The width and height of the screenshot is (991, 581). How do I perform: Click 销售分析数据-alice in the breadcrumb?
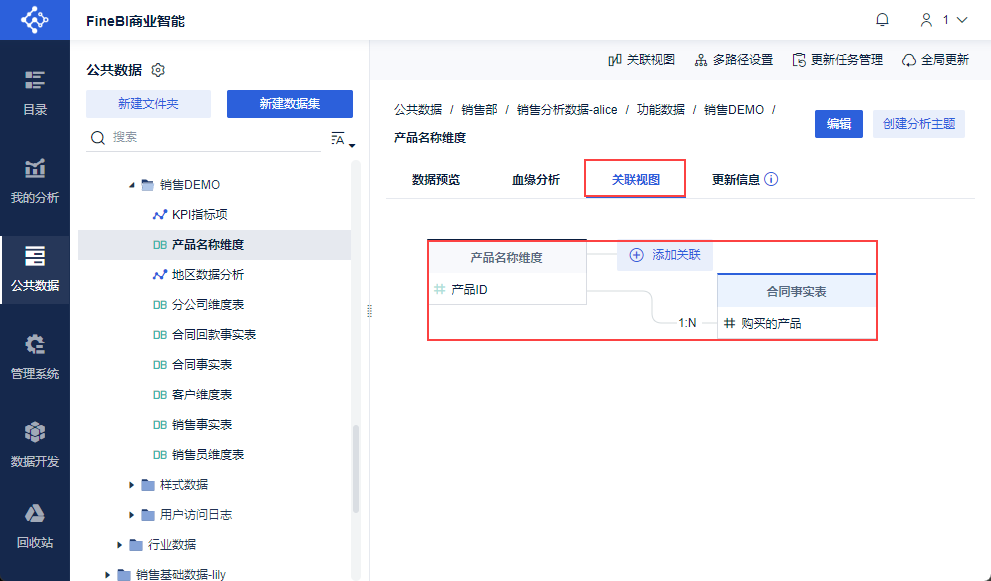[567, 110]
